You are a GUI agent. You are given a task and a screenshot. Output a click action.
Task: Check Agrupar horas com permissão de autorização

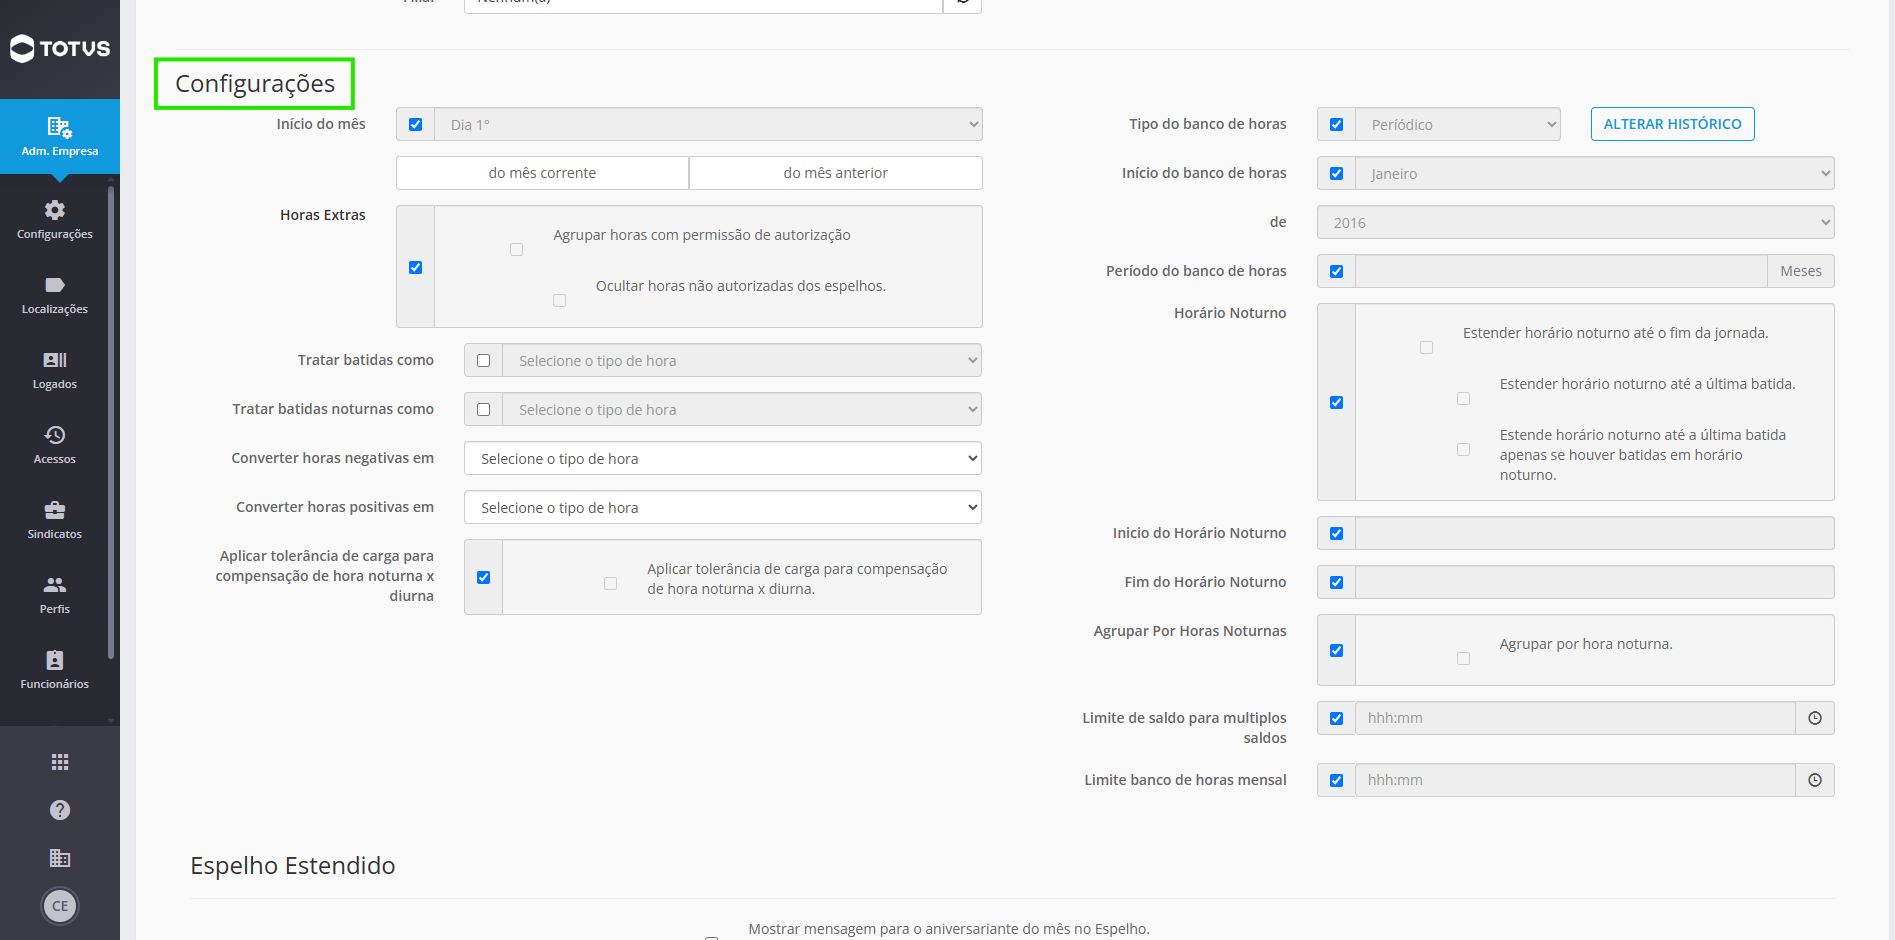517,249
